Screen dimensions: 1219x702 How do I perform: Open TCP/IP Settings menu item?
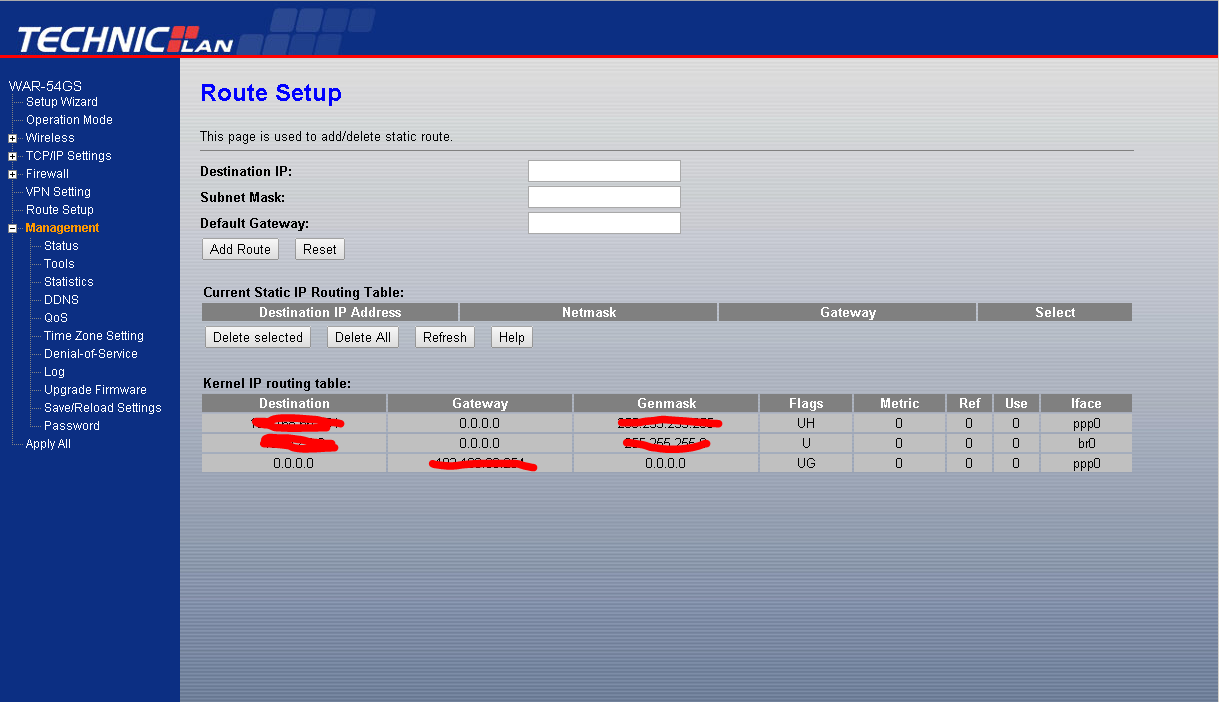point(69,156)
